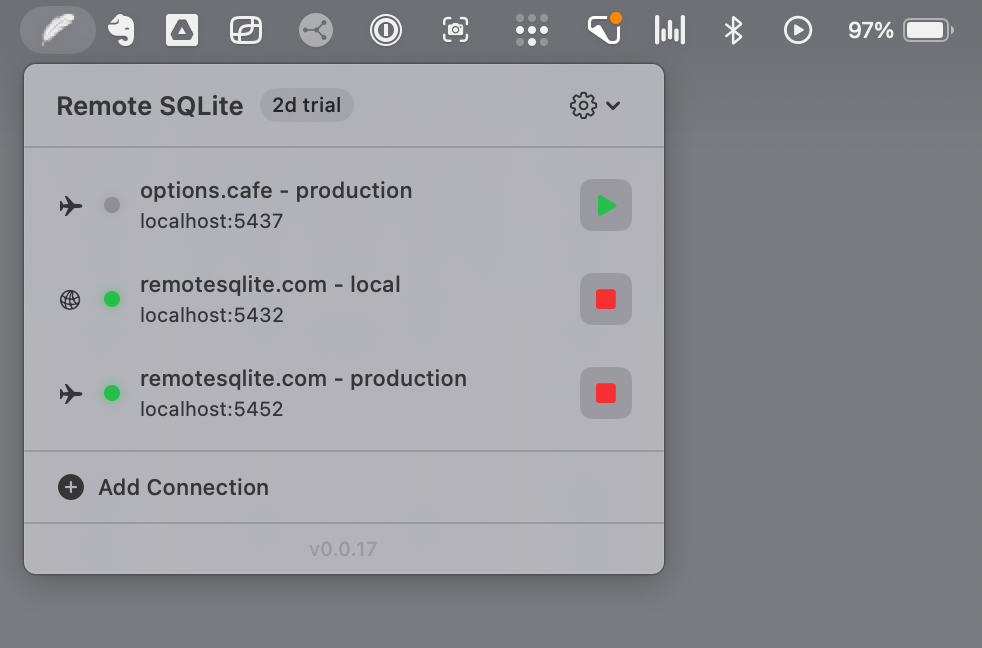Click the battery level indicator

click(x=927, y=30)
